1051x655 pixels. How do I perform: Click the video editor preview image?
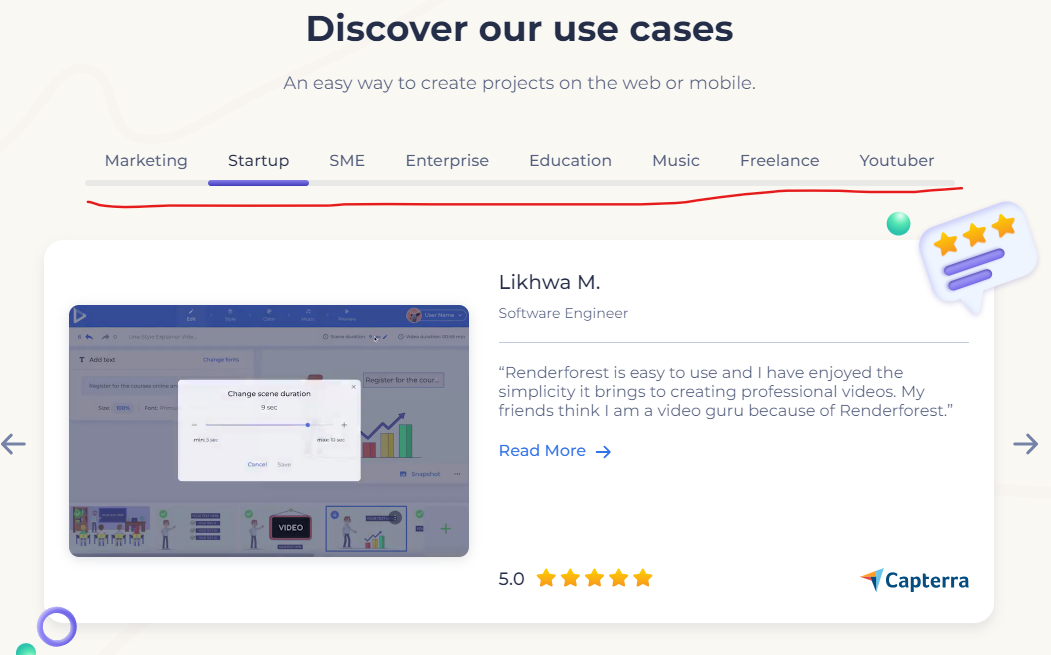pyautogui.click(x=269, y=431)
